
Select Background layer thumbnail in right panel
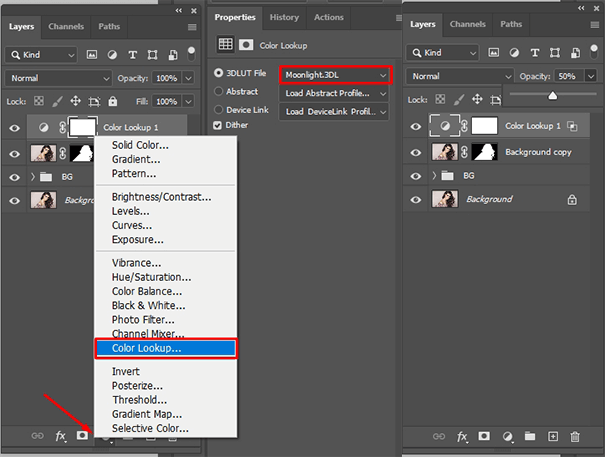445,199
